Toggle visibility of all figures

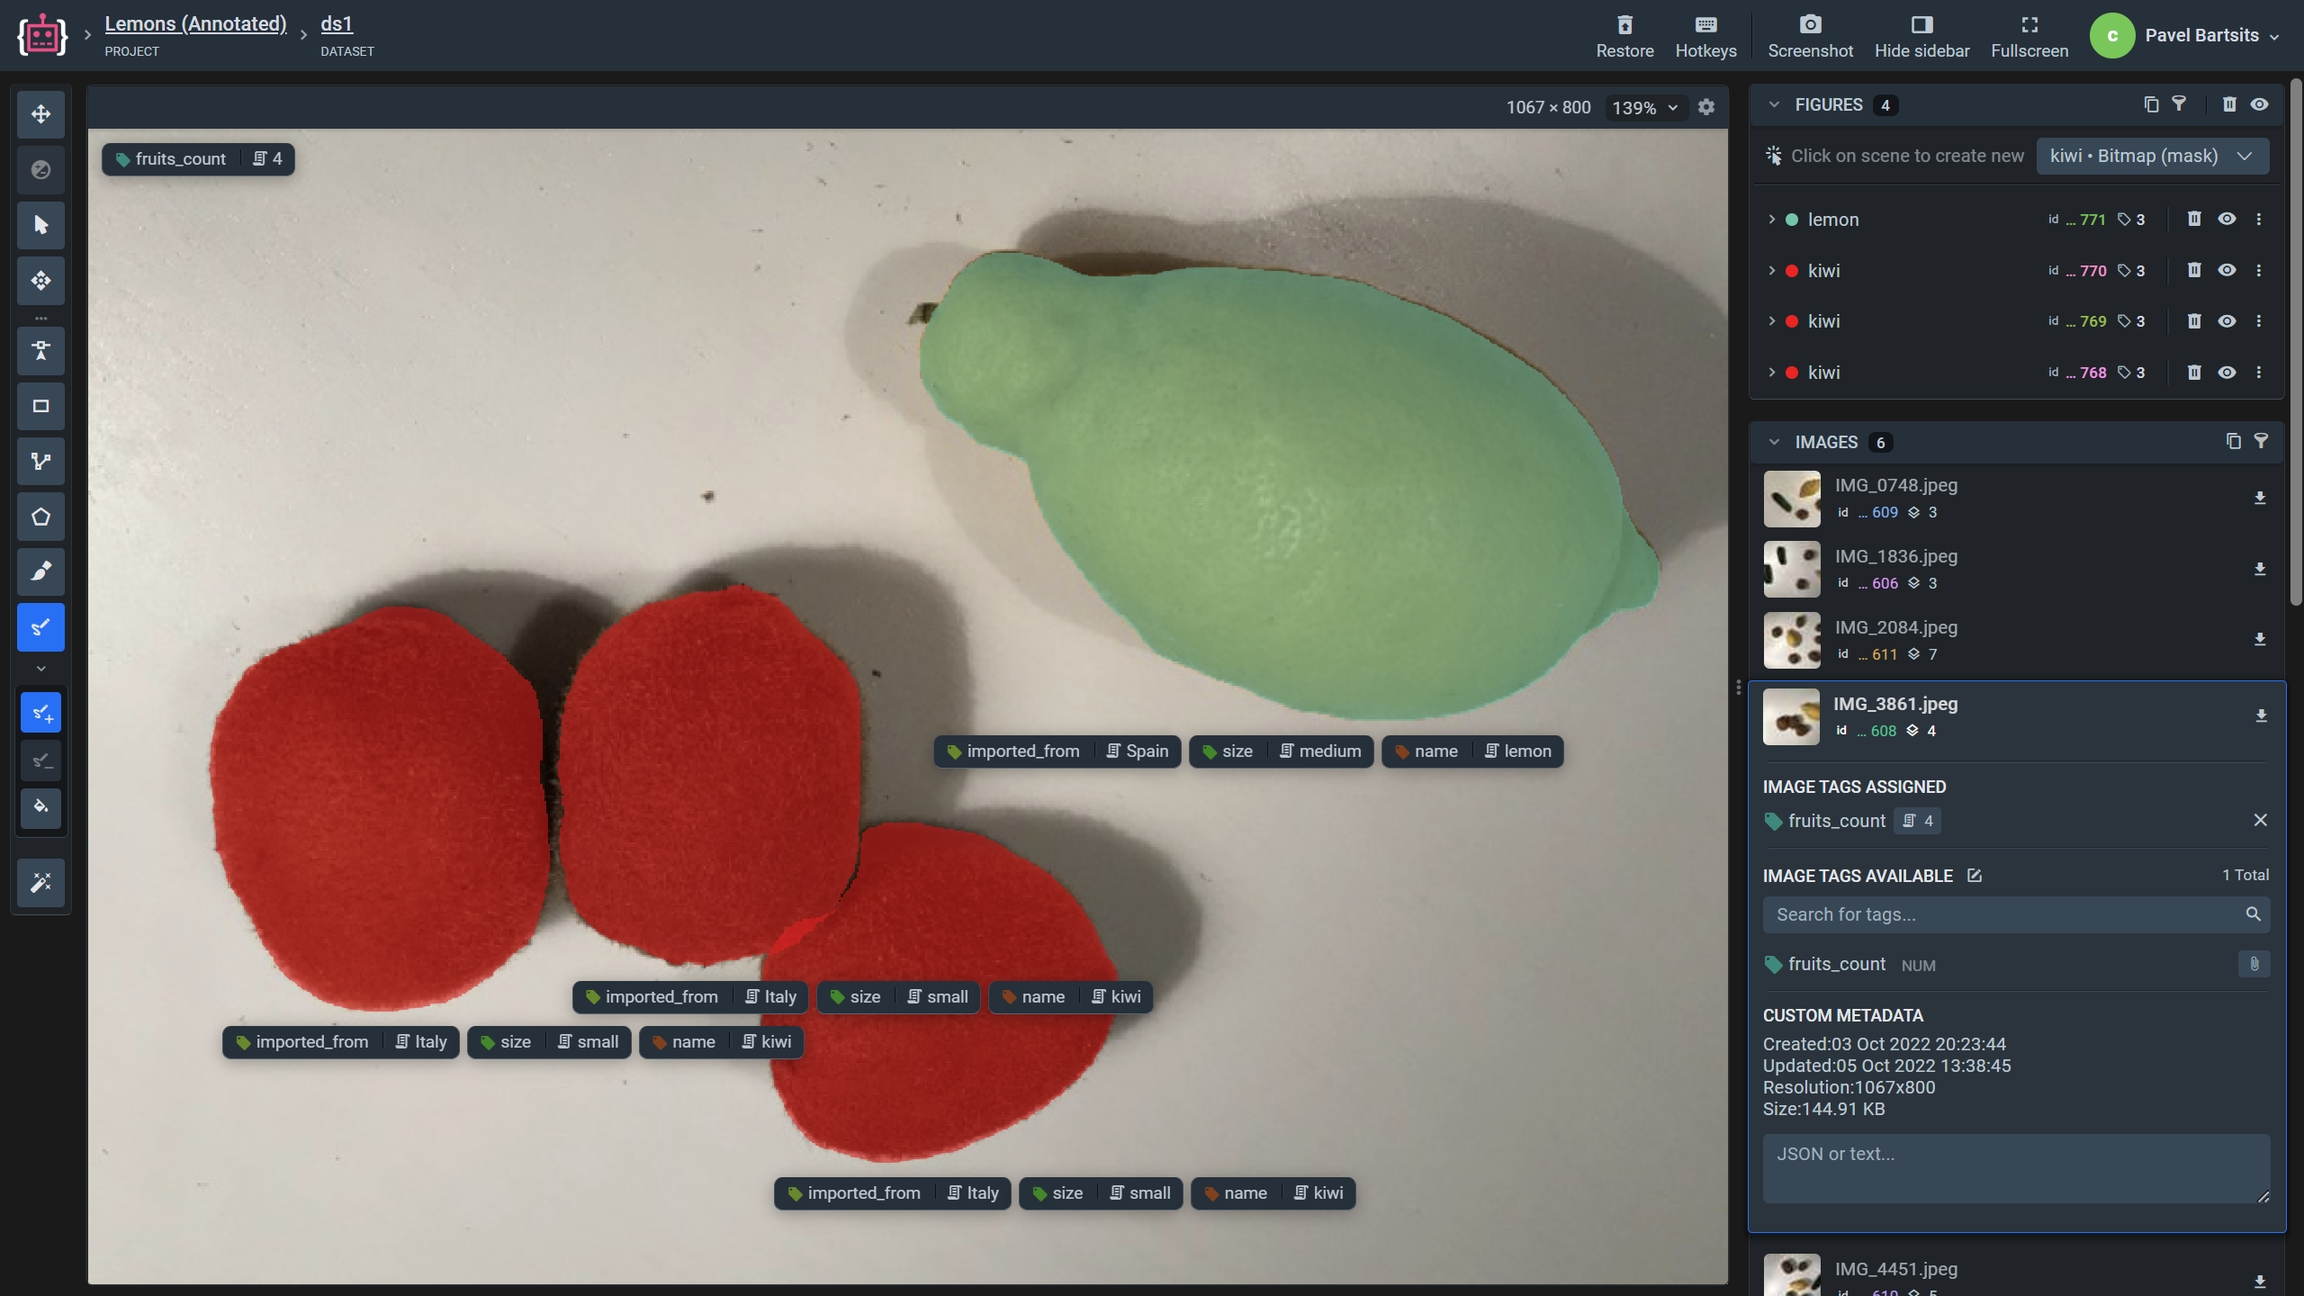tap(2259, 105)
